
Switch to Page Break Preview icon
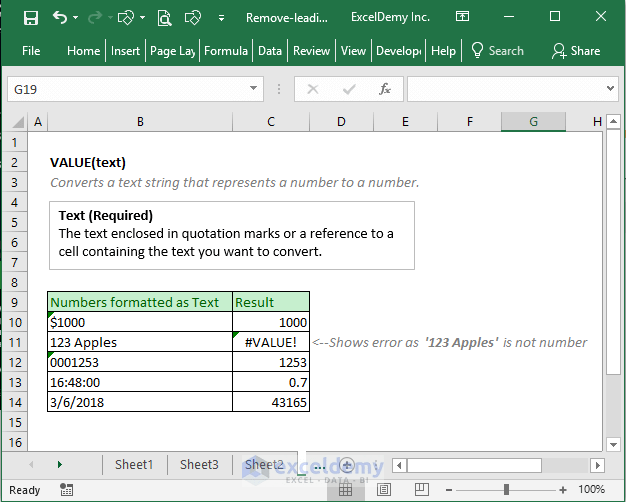[422, 490]
